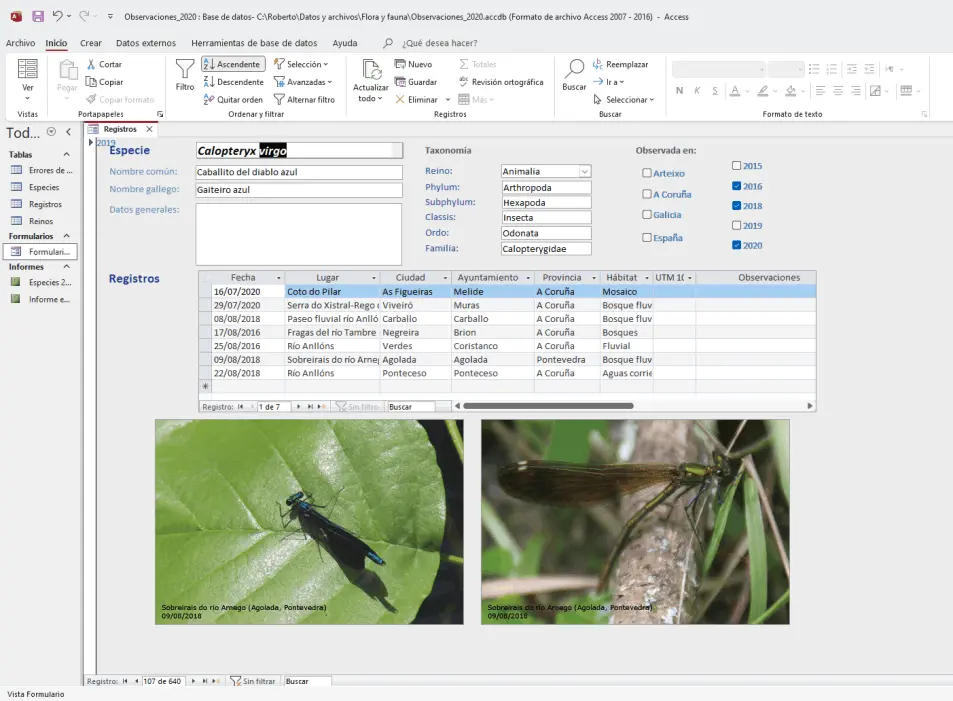The height and width of the screenshot is (701, 953).
Task: Sort records with Ascendente
Action: [x=233, y=64]
